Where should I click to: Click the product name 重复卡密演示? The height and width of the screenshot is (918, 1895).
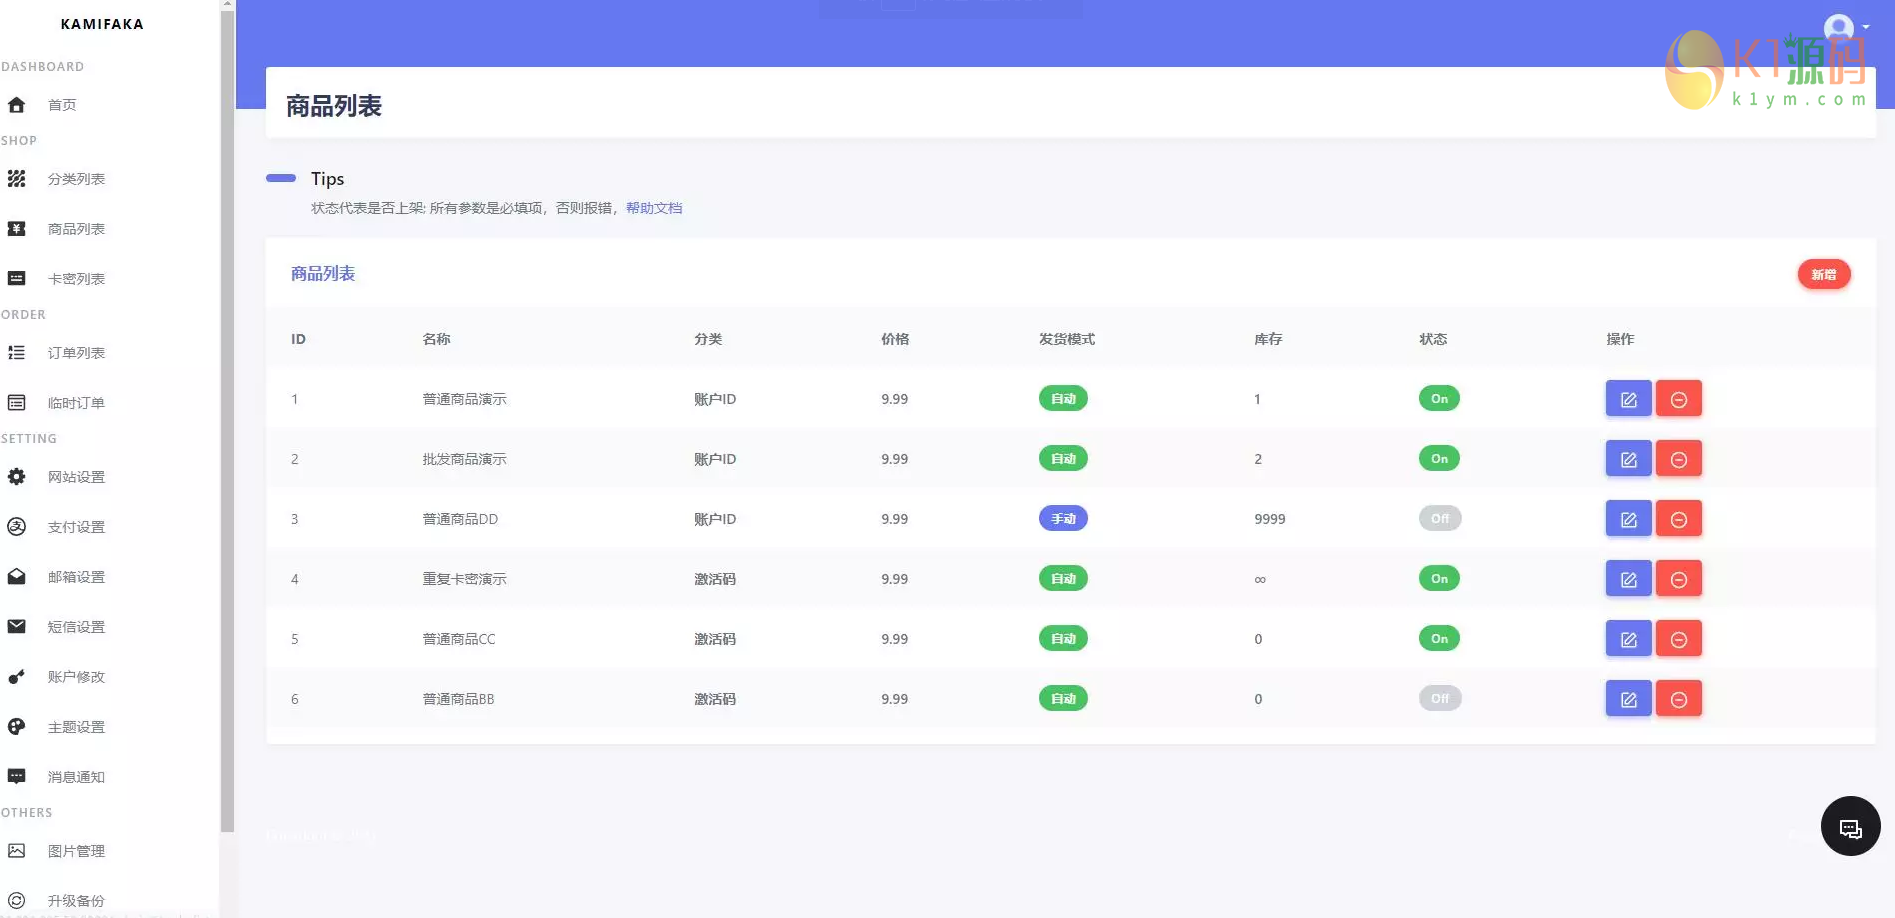pyautogui.click(x=464, y=579)
